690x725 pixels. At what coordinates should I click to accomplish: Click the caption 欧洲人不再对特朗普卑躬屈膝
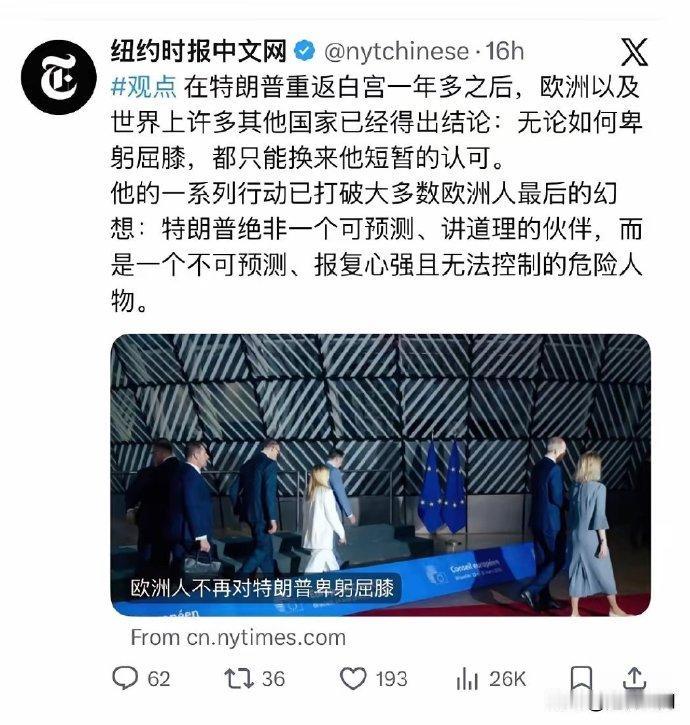tap(262, 588)
